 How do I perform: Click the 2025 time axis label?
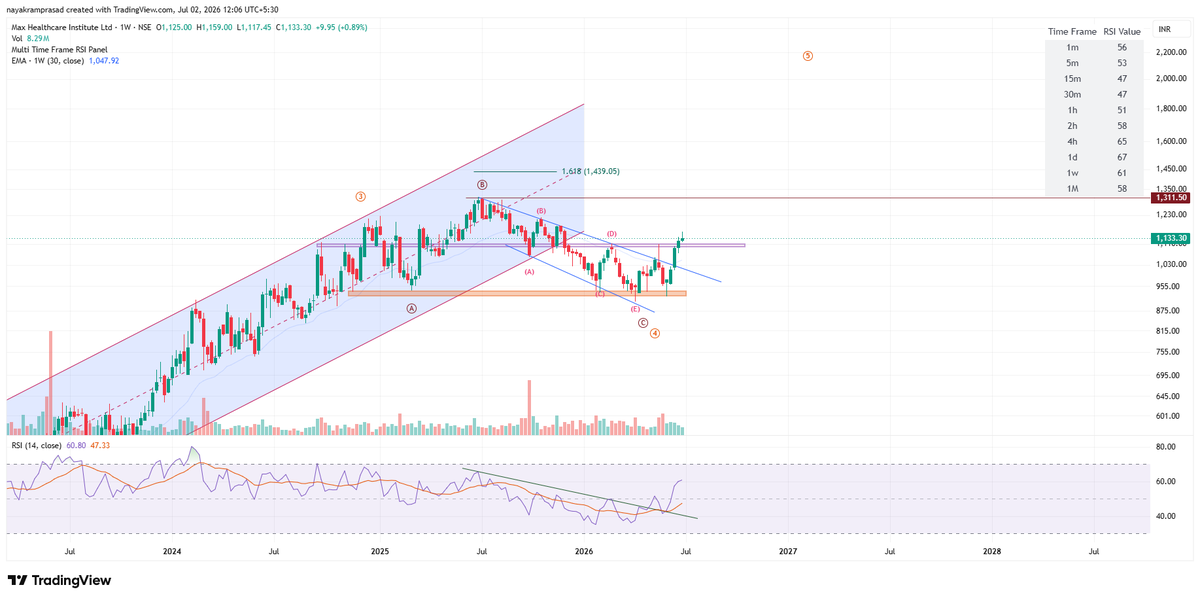[x=379, y=551]
